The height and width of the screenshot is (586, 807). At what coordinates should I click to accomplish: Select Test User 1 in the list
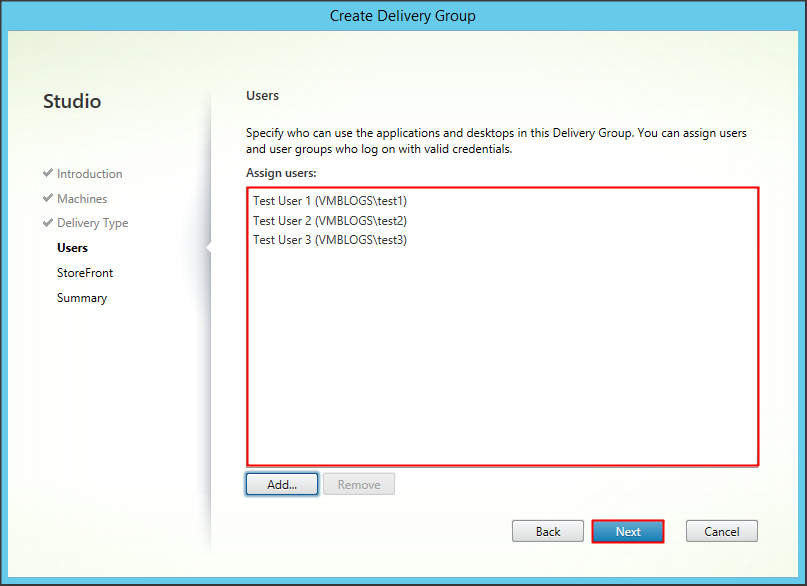[x=329, y=201]
